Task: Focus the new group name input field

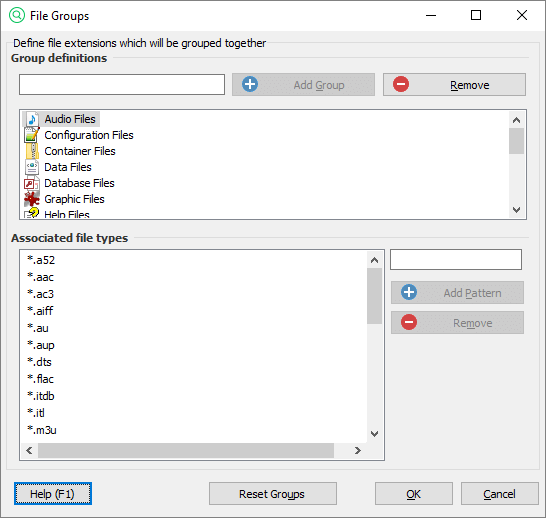Action: [122, 84]
